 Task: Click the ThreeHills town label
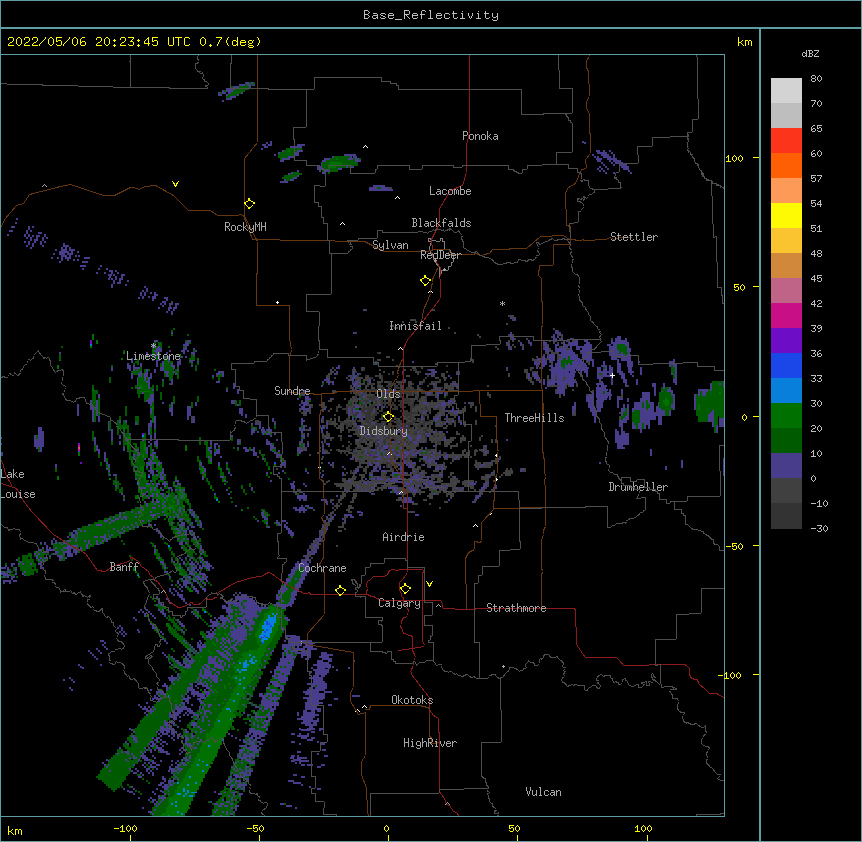pos(534,418)
